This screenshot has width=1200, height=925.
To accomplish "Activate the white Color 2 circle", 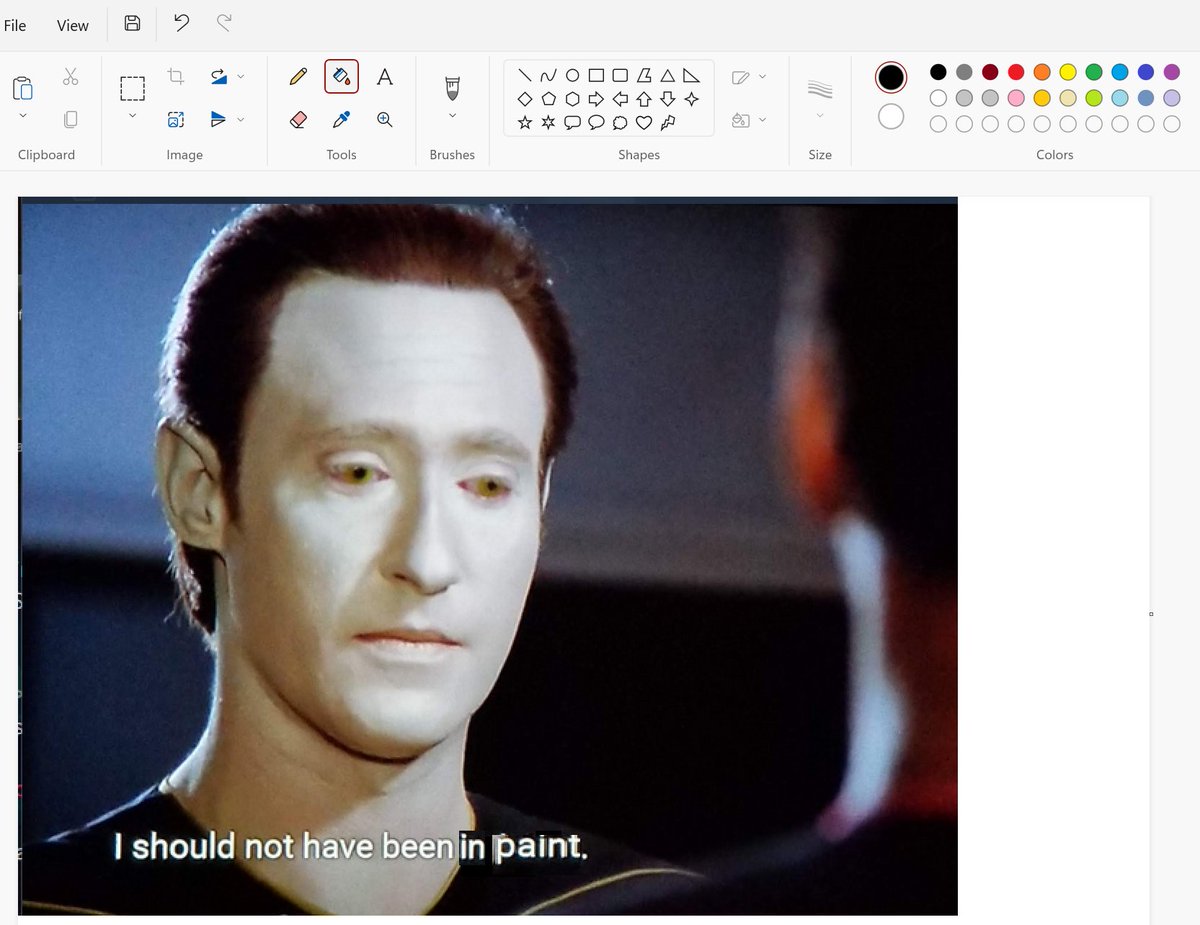I will (x=891, y=117).
